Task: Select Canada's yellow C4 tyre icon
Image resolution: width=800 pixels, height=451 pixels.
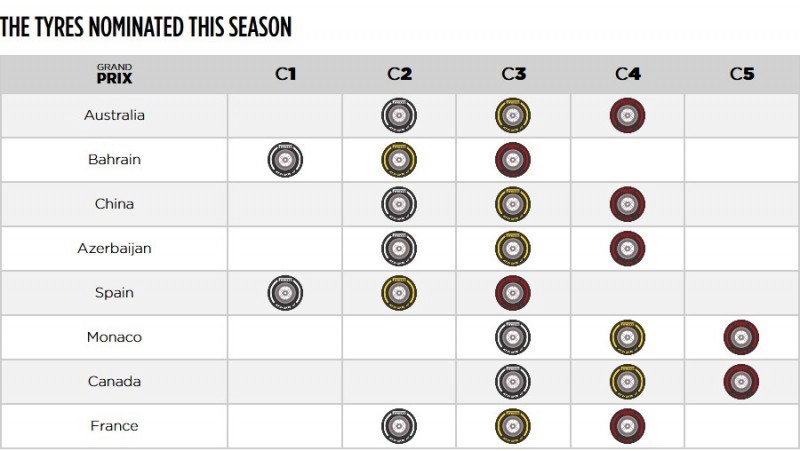Action: [627, 381]
